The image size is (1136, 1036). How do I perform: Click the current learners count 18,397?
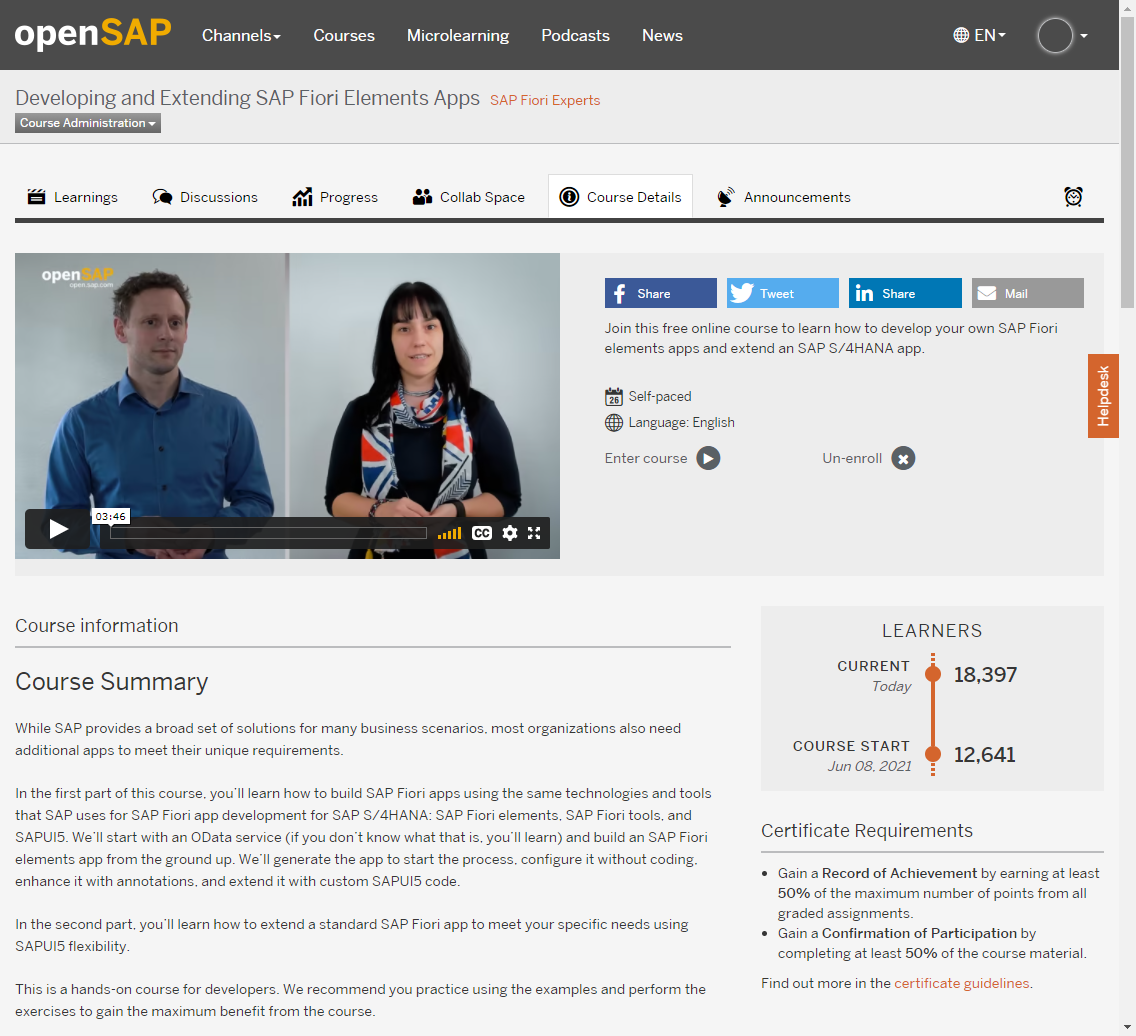click(985, 674)
